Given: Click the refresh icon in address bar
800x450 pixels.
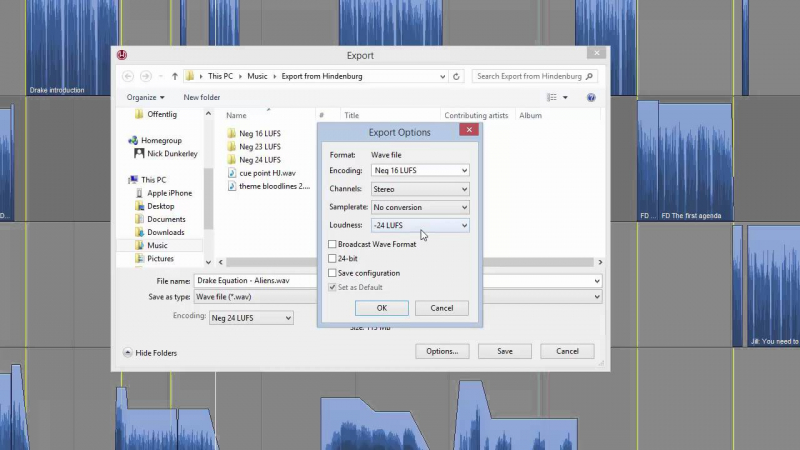Looking at the screenshot, I should [457, 76].
